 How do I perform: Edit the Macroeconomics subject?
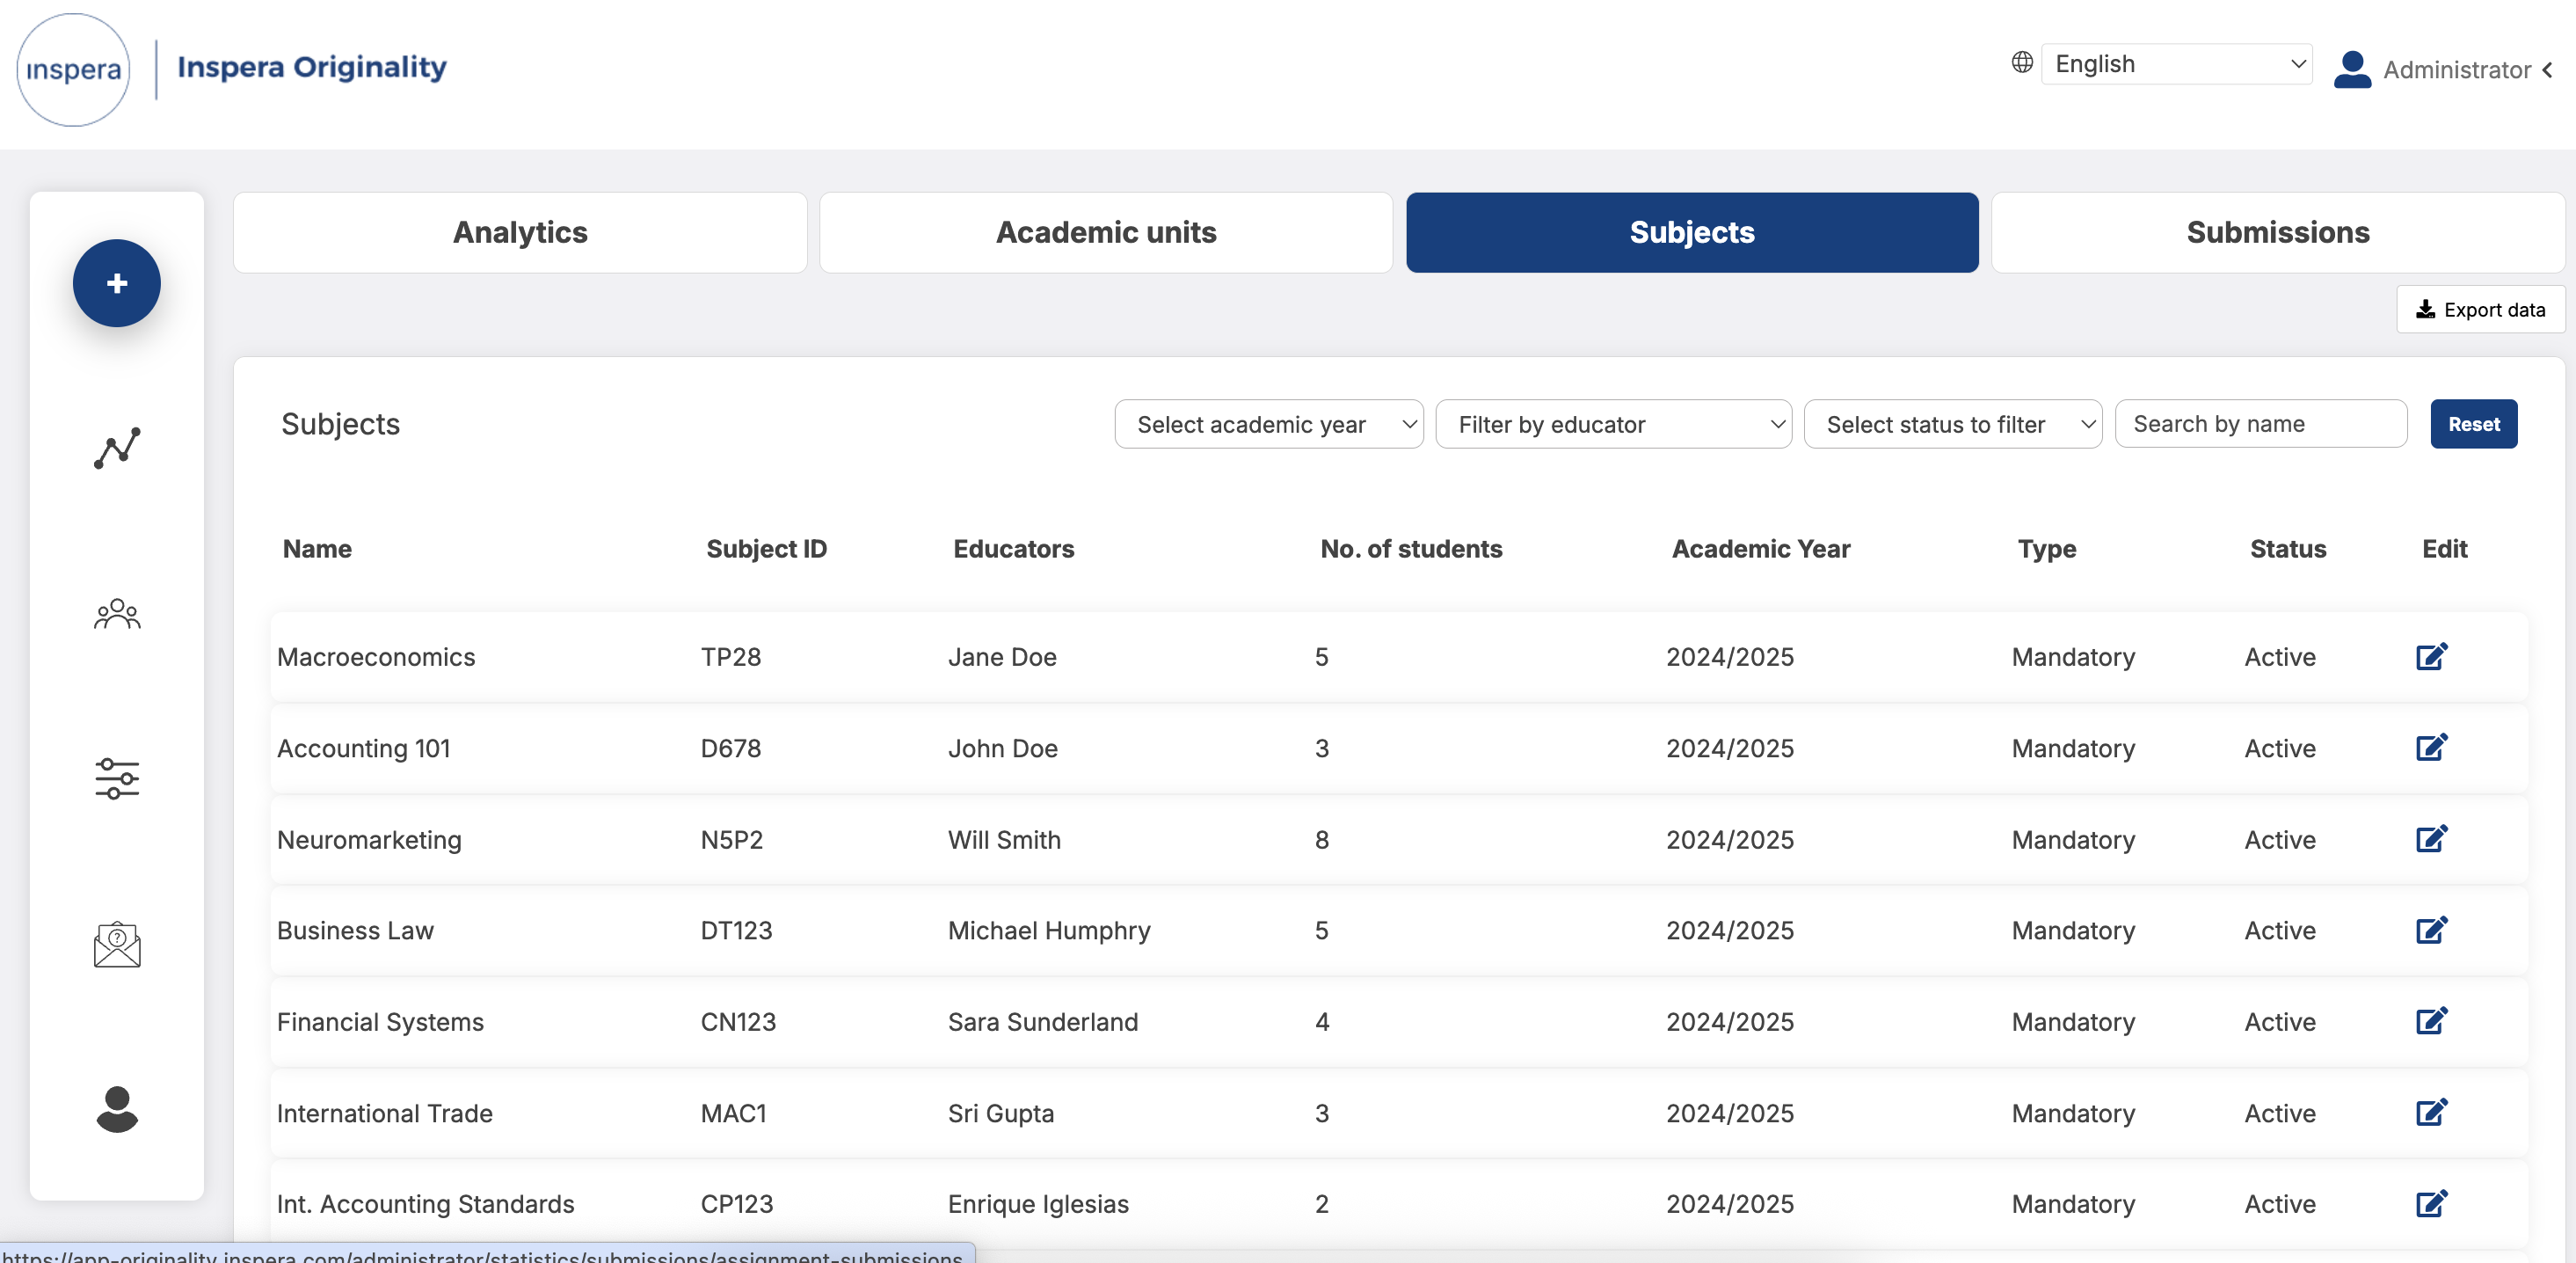(2431, 657)
